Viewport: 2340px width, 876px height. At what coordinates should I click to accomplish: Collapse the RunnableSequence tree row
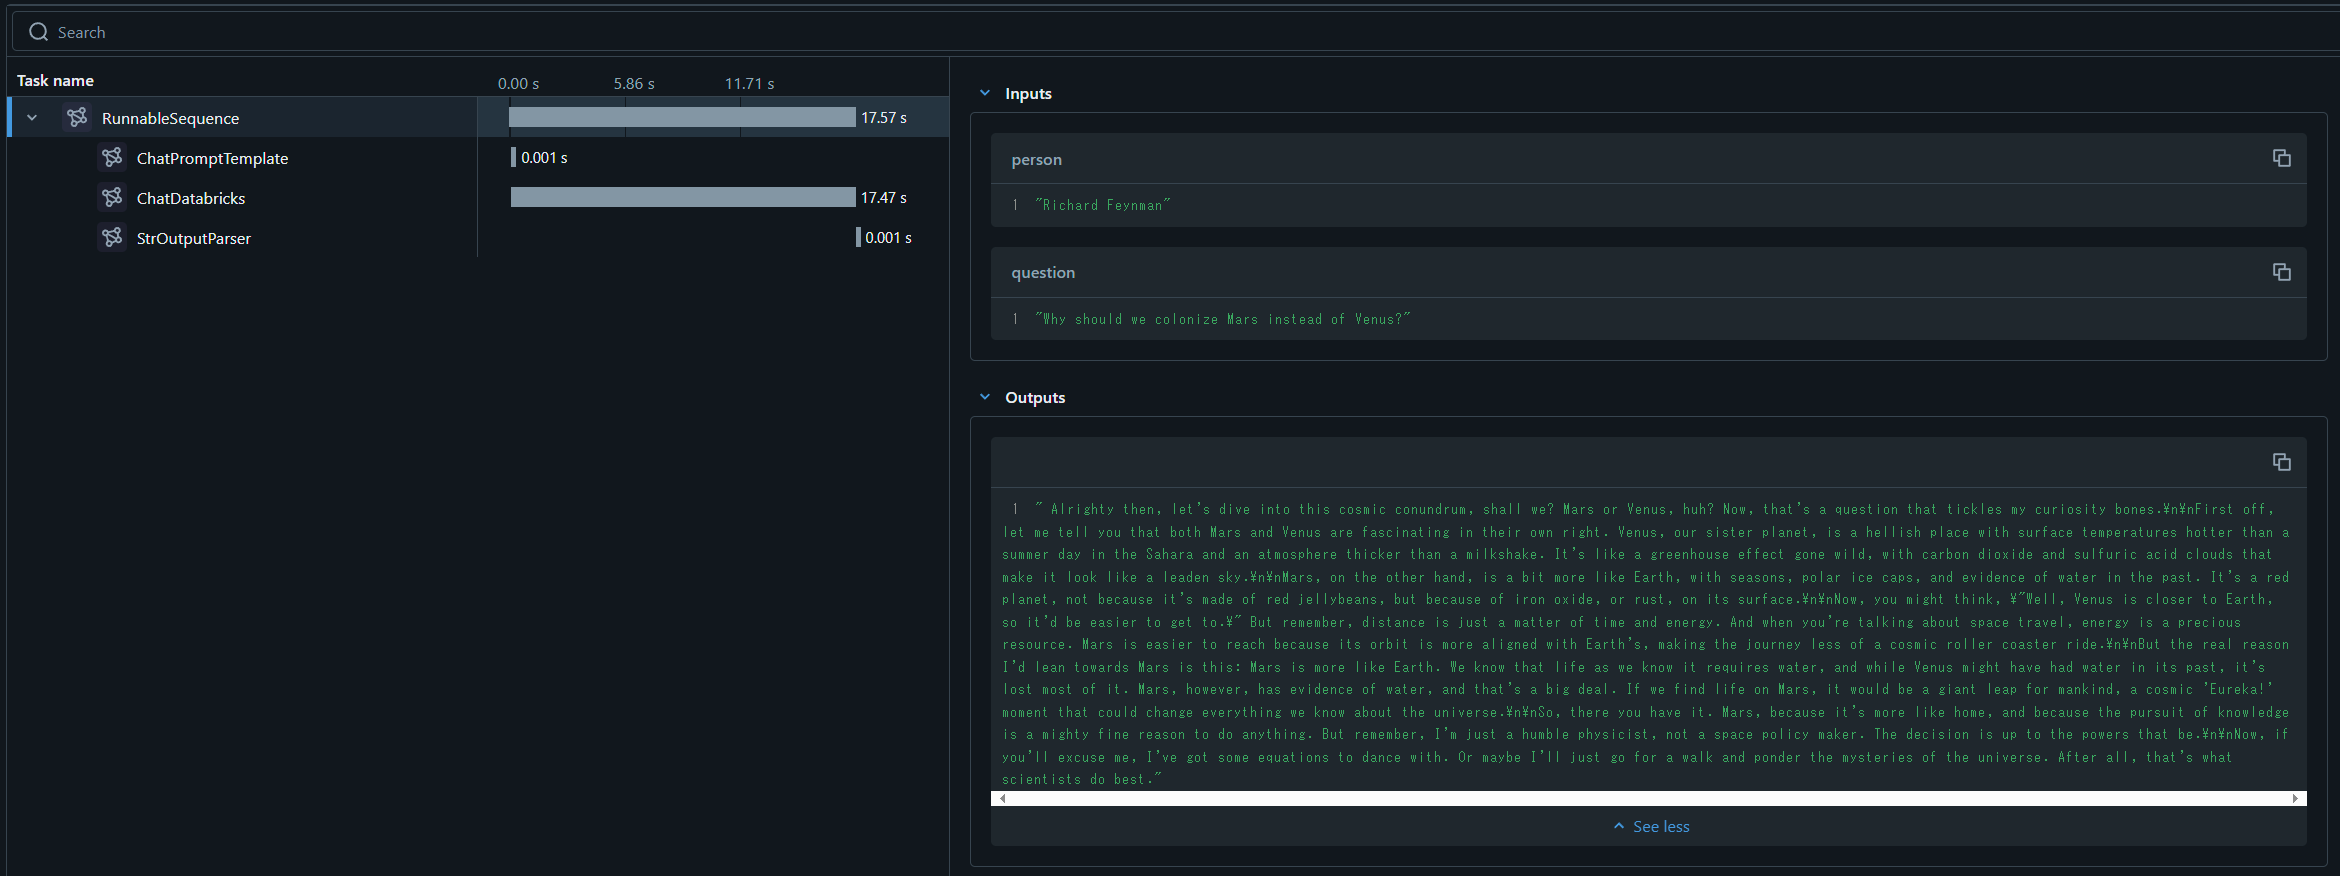(x=32, y=118)
